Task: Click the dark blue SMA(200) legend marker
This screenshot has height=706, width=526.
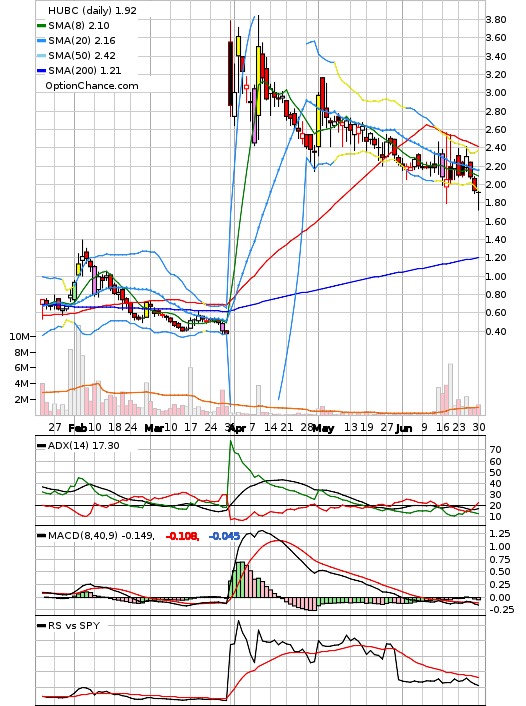Action: (x=41, y=71)
